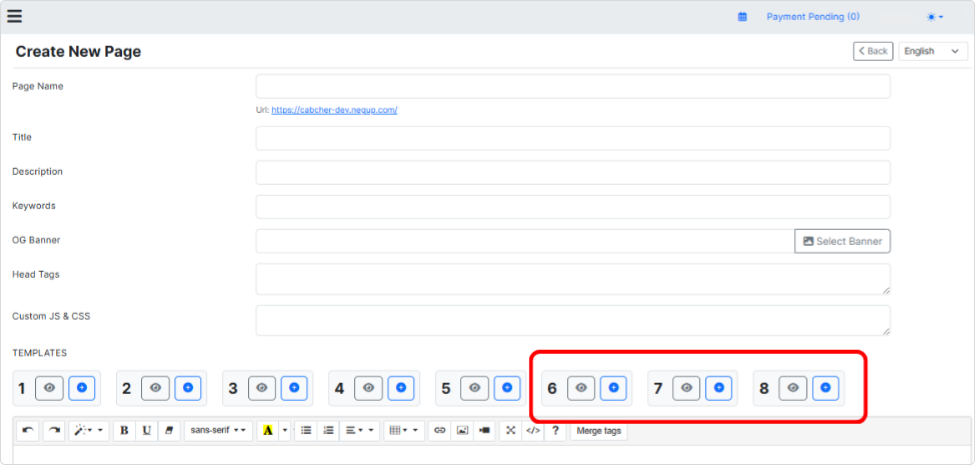
Task: Open the table insert dropdown
Action: coord(404,430)
